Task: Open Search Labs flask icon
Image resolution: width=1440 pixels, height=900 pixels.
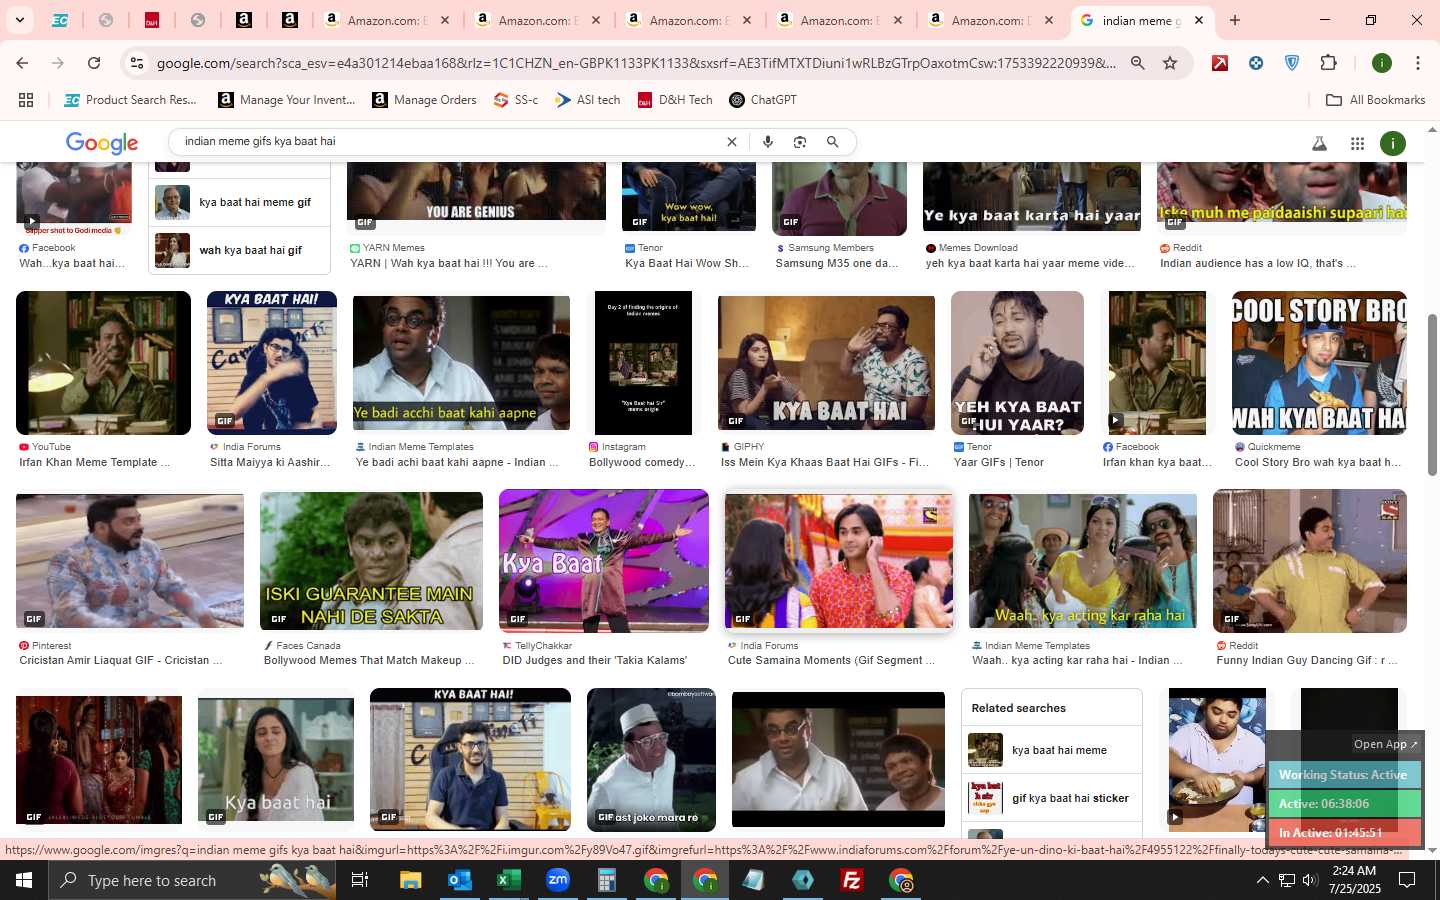Action: [x=1319, y=143]
